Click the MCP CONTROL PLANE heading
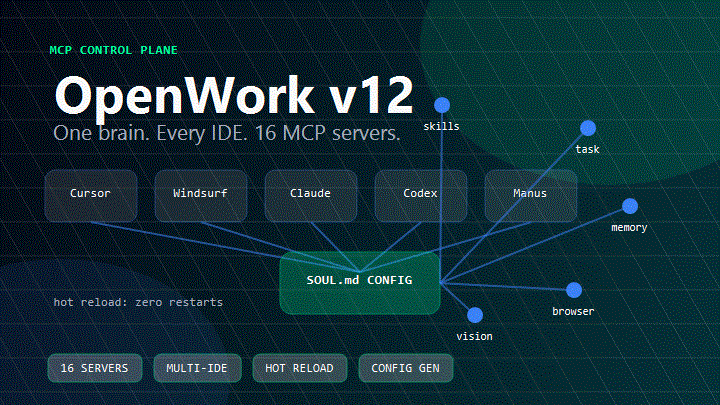Viewport: 720px width, 405px height. [x=113, y=50]
